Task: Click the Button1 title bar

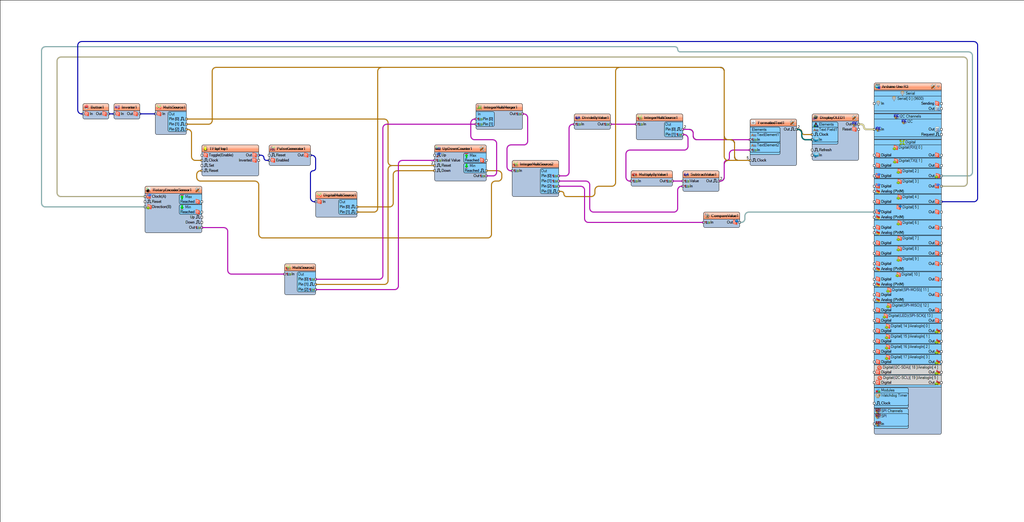Action: (96, 106)
